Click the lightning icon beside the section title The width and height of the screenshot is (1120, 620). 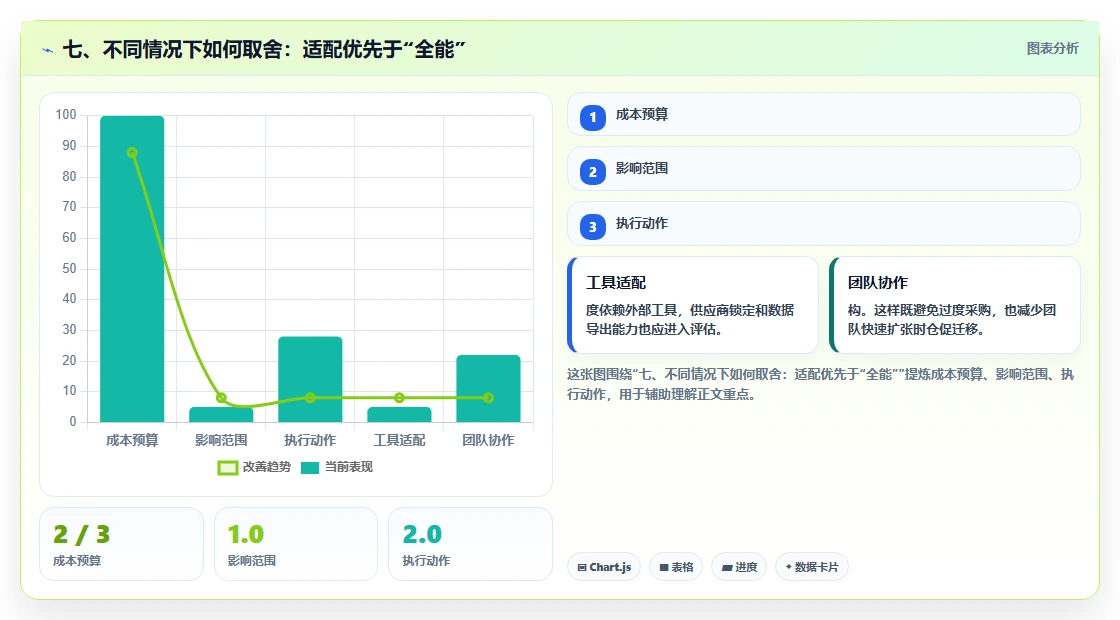(48, 50)
